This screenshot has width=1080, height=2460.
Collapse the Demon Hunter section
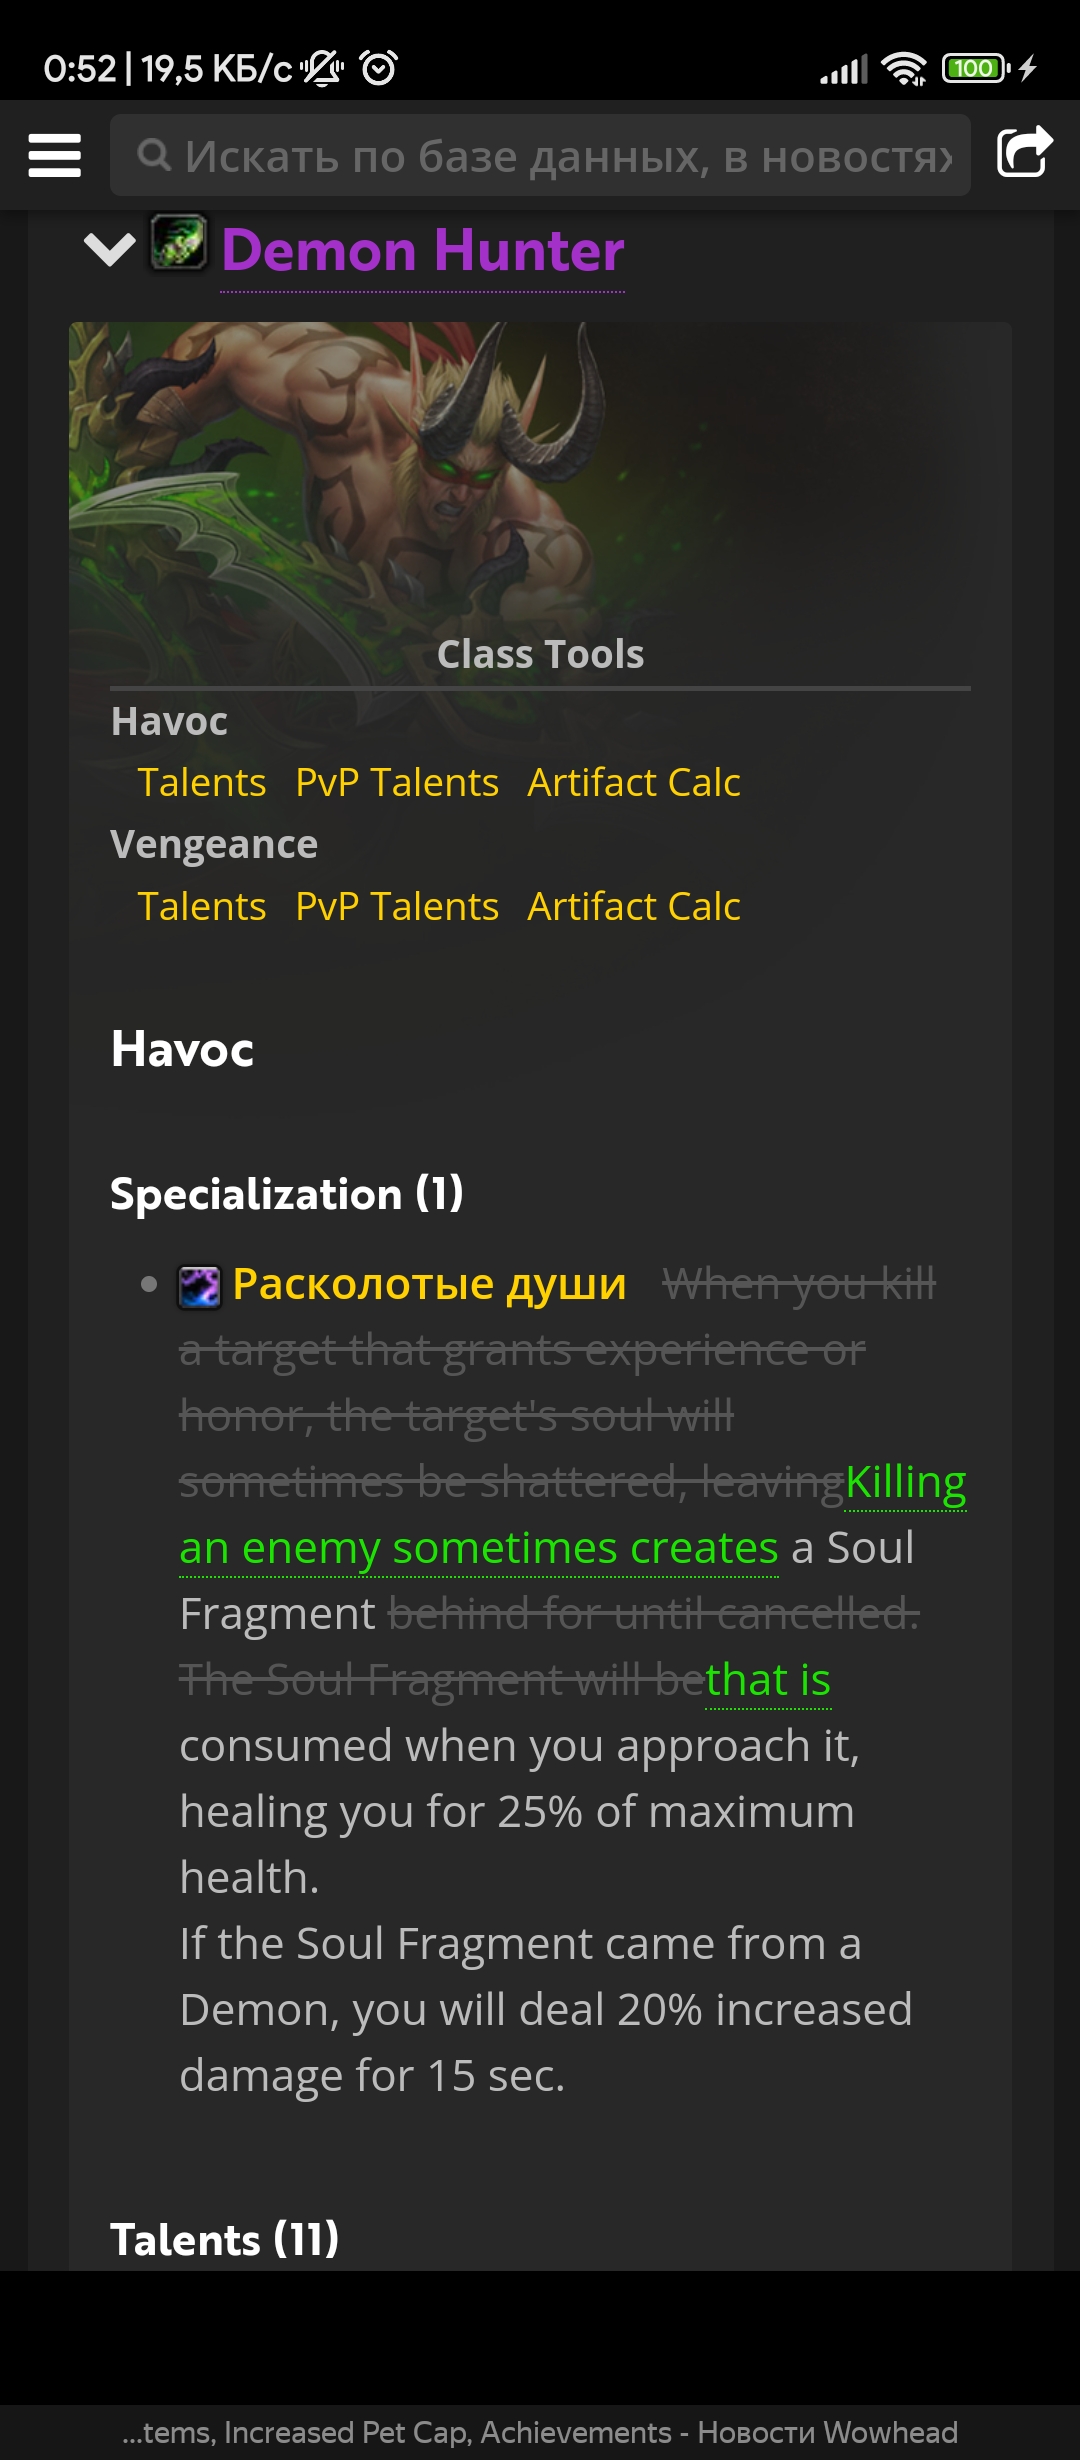pyautogui.click(x=109, y=249)
